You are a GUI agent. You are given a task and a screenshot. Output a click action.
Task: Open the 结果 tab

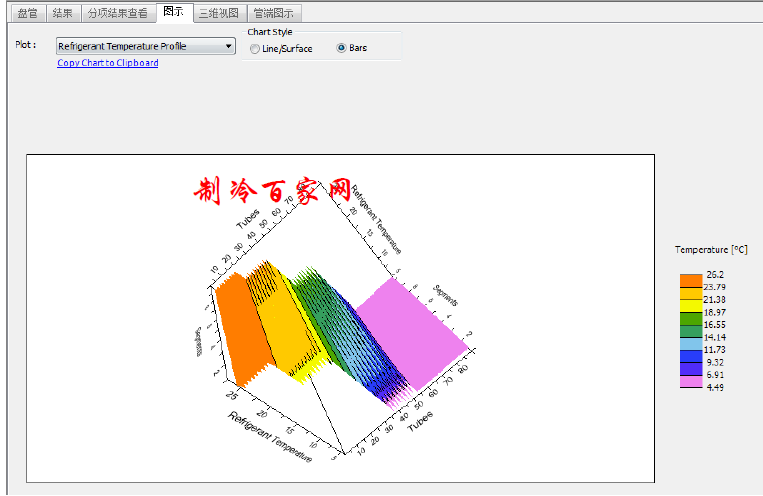(62, 13)
